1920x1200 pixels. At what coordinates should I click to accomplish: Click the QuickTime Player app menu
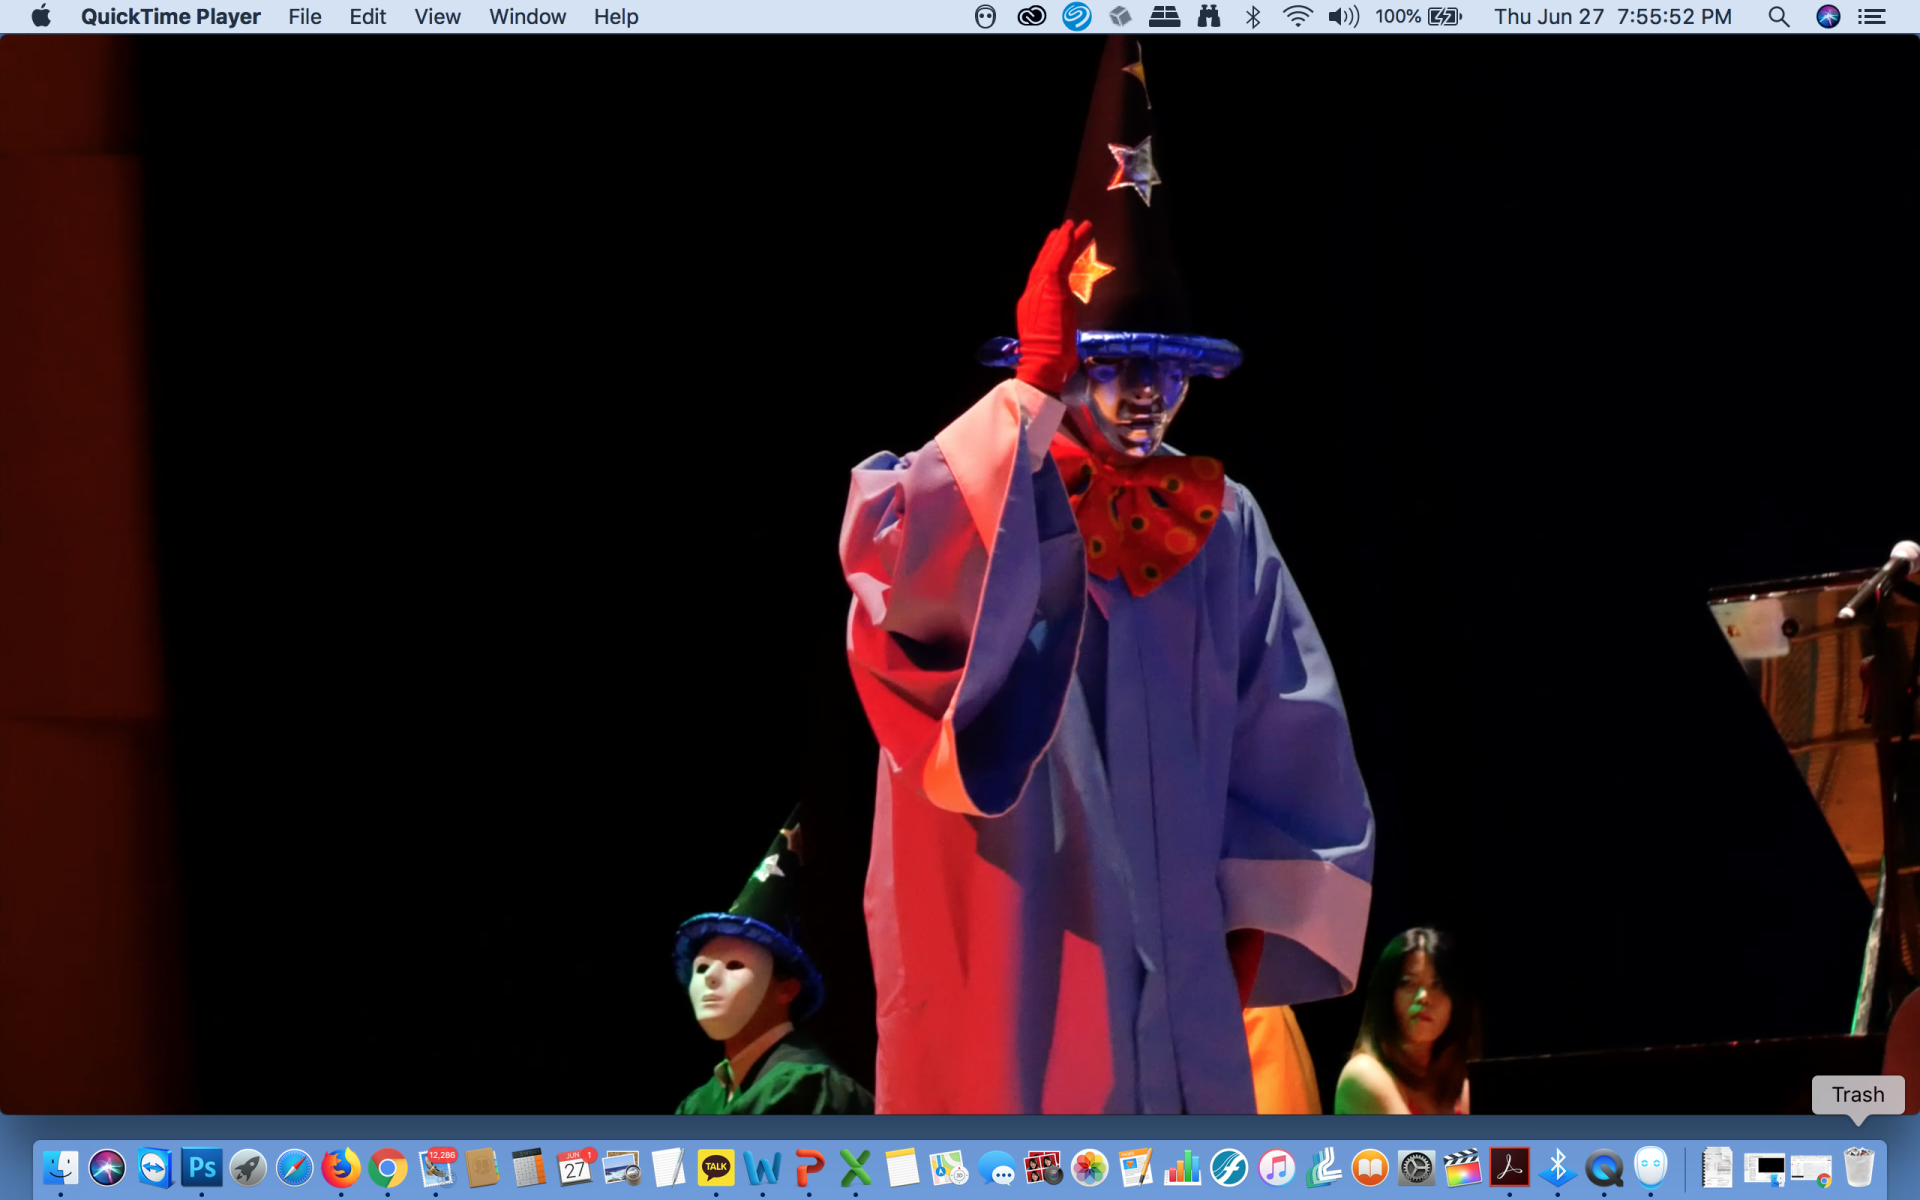point(170,17)
